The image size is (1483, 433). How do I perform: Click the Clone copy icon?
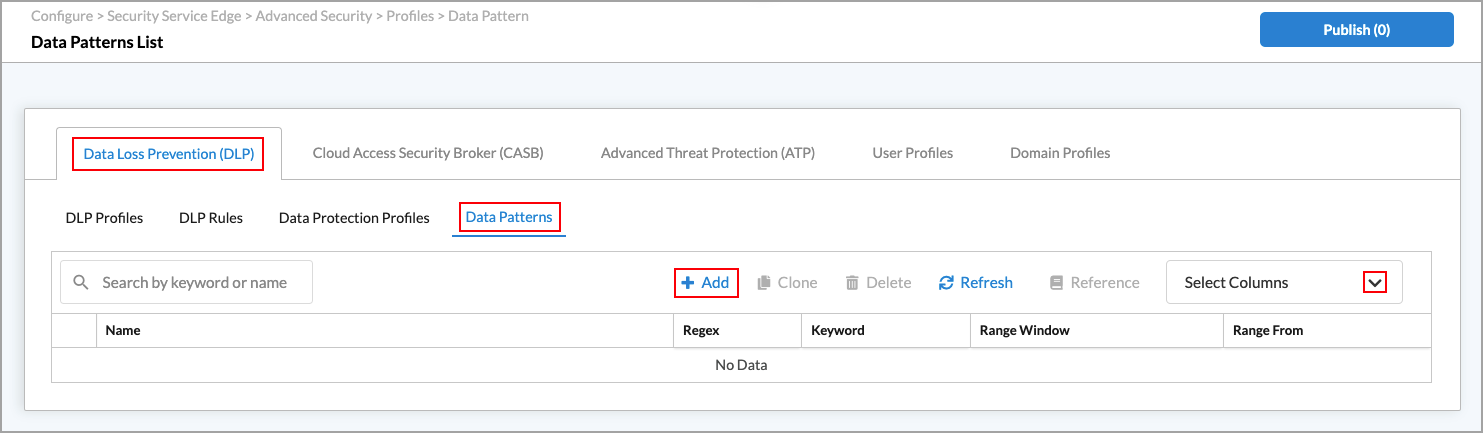tap(764, 283)
